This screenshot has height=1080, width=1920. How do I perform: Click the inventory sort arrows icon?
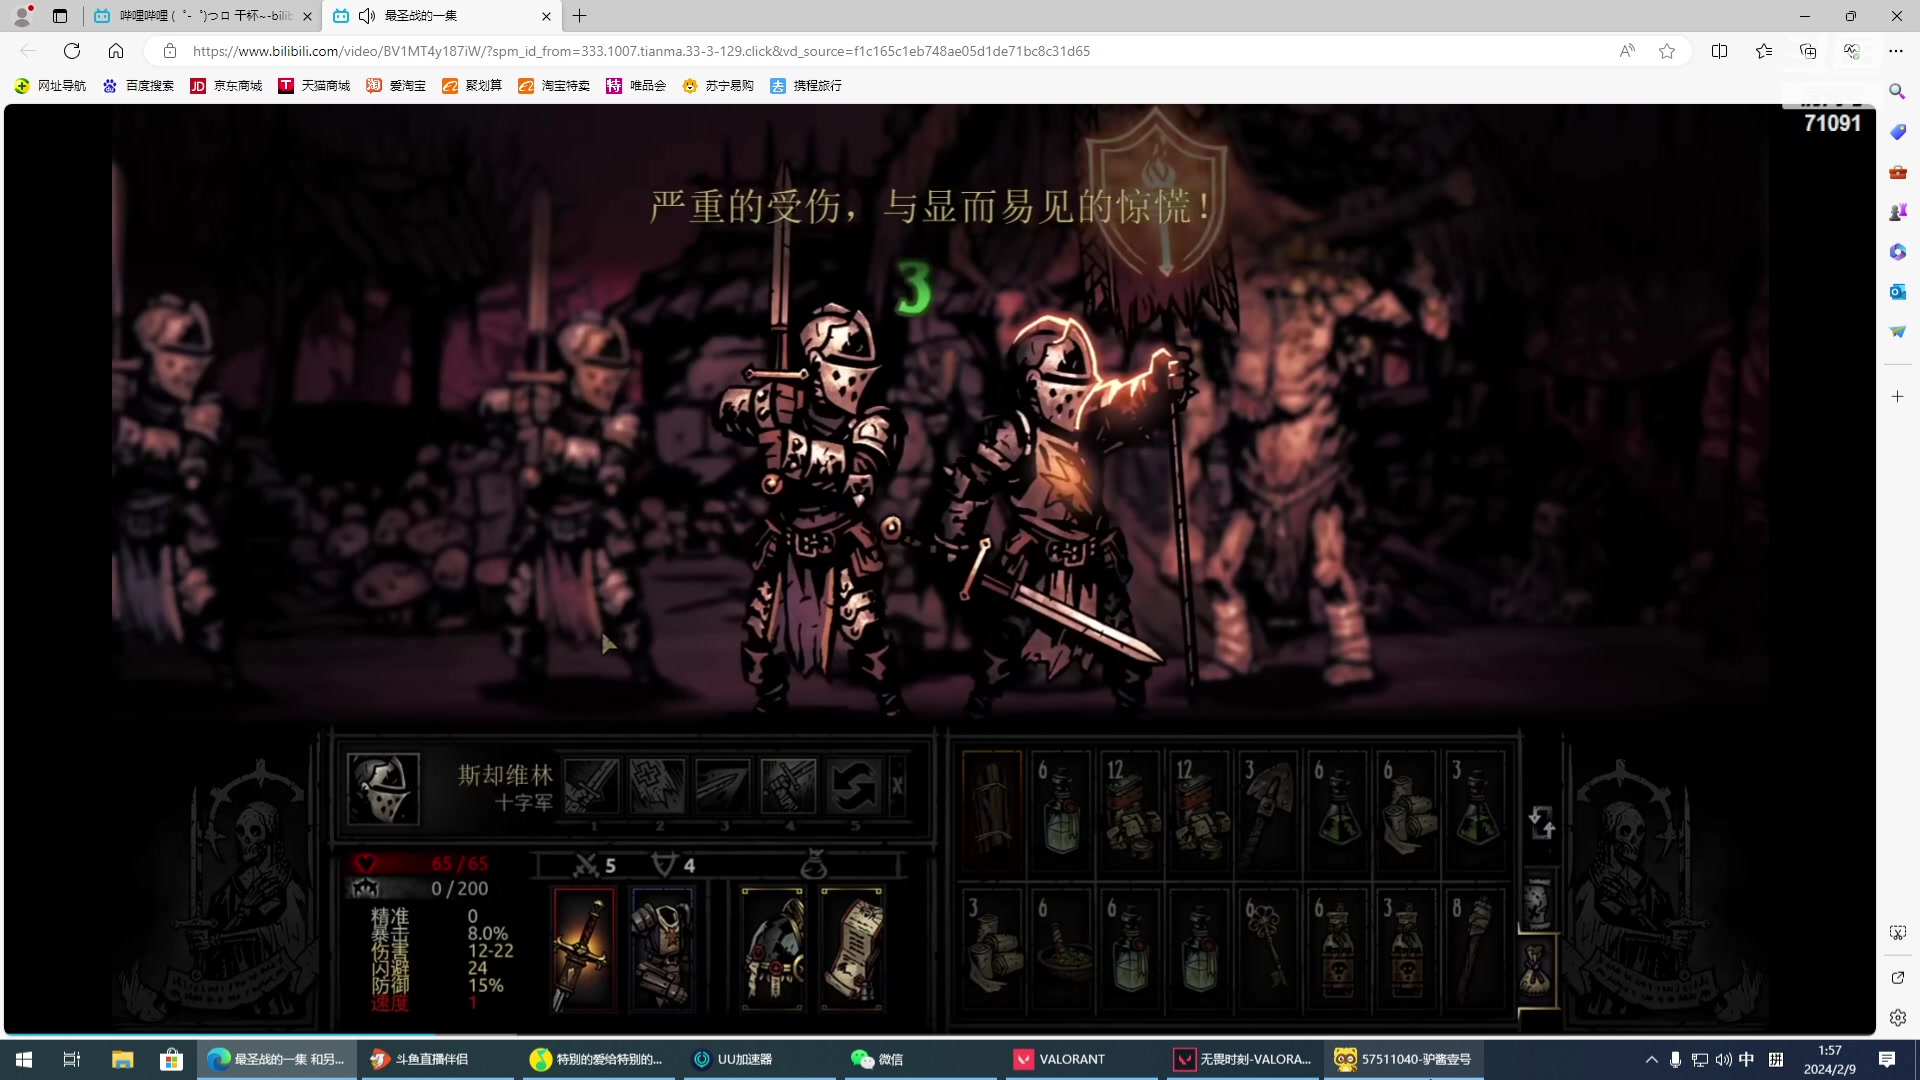pyautogui.click(x=1541, y=823)
